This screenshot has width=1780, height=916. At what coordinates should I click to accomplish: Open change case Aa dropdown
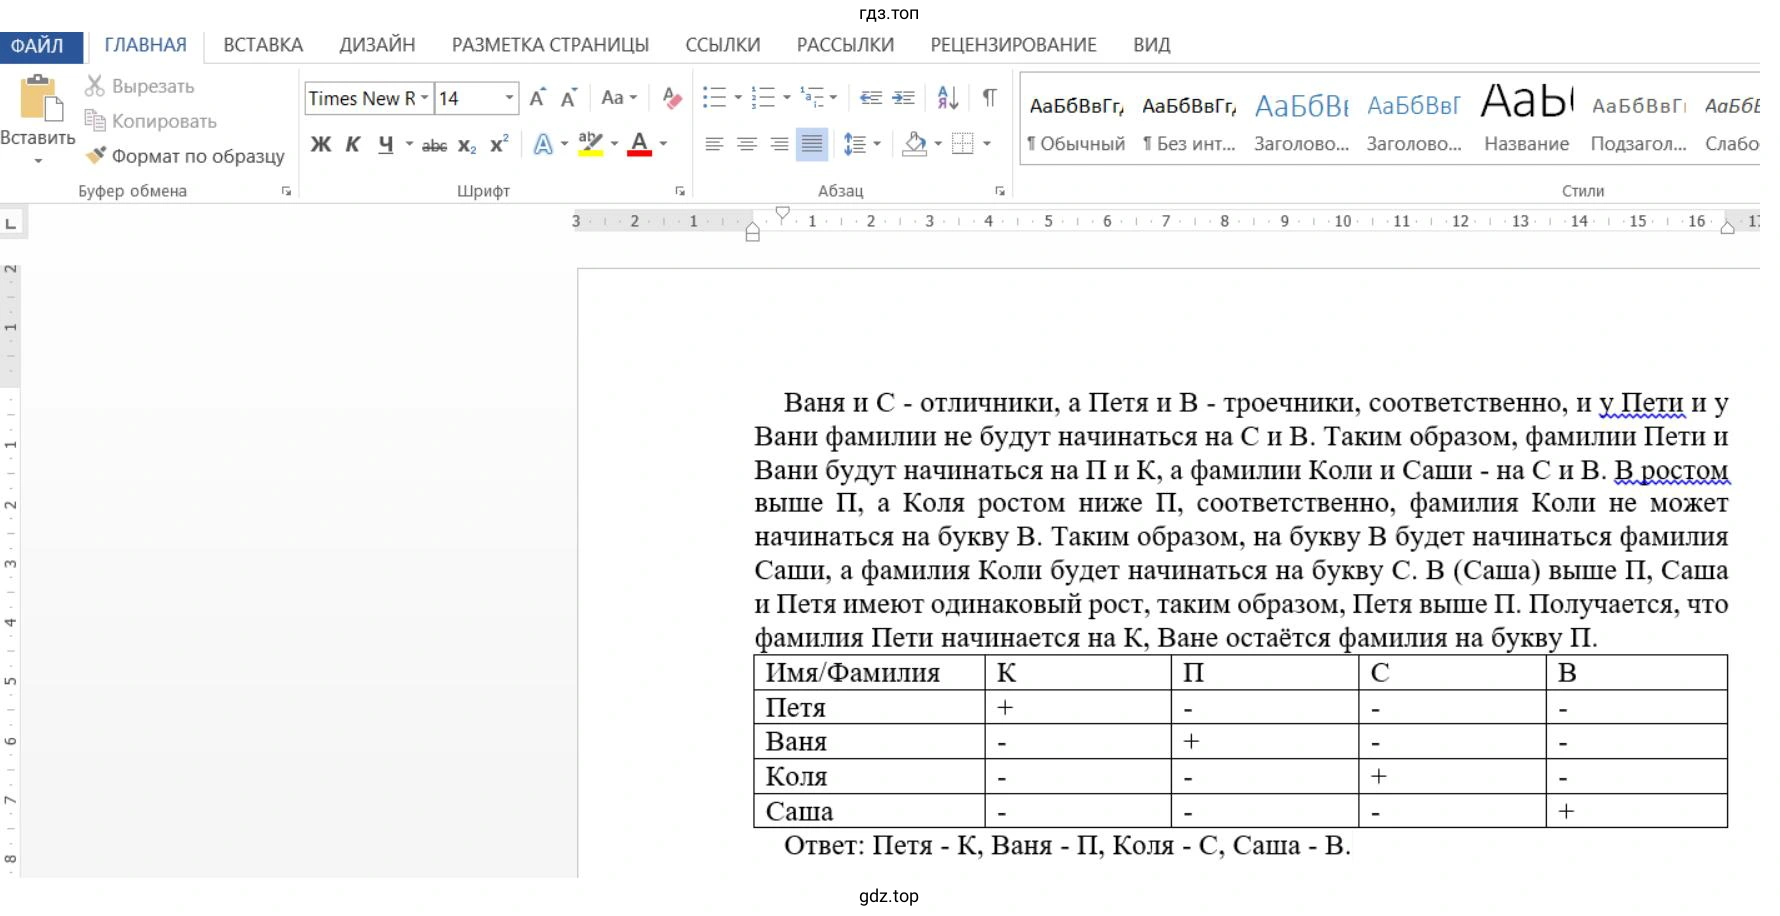(619, 98)
